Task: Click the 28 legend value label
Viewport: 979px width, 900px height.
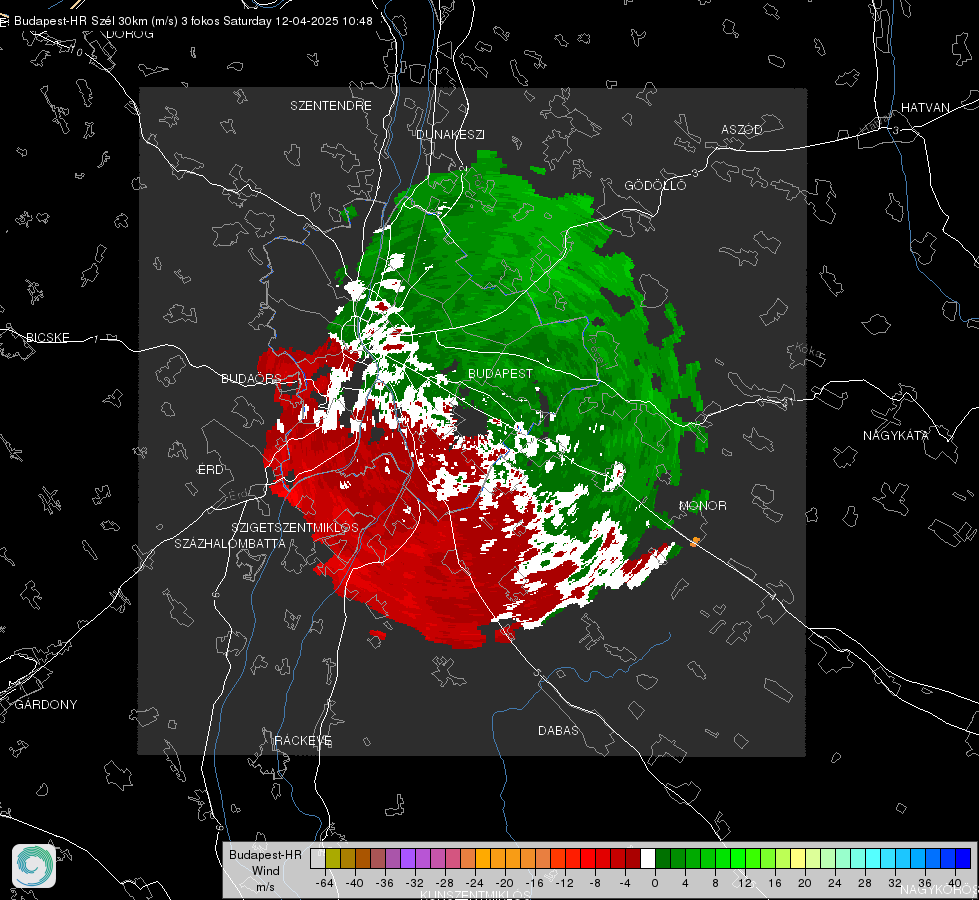Action: [864, 883]
